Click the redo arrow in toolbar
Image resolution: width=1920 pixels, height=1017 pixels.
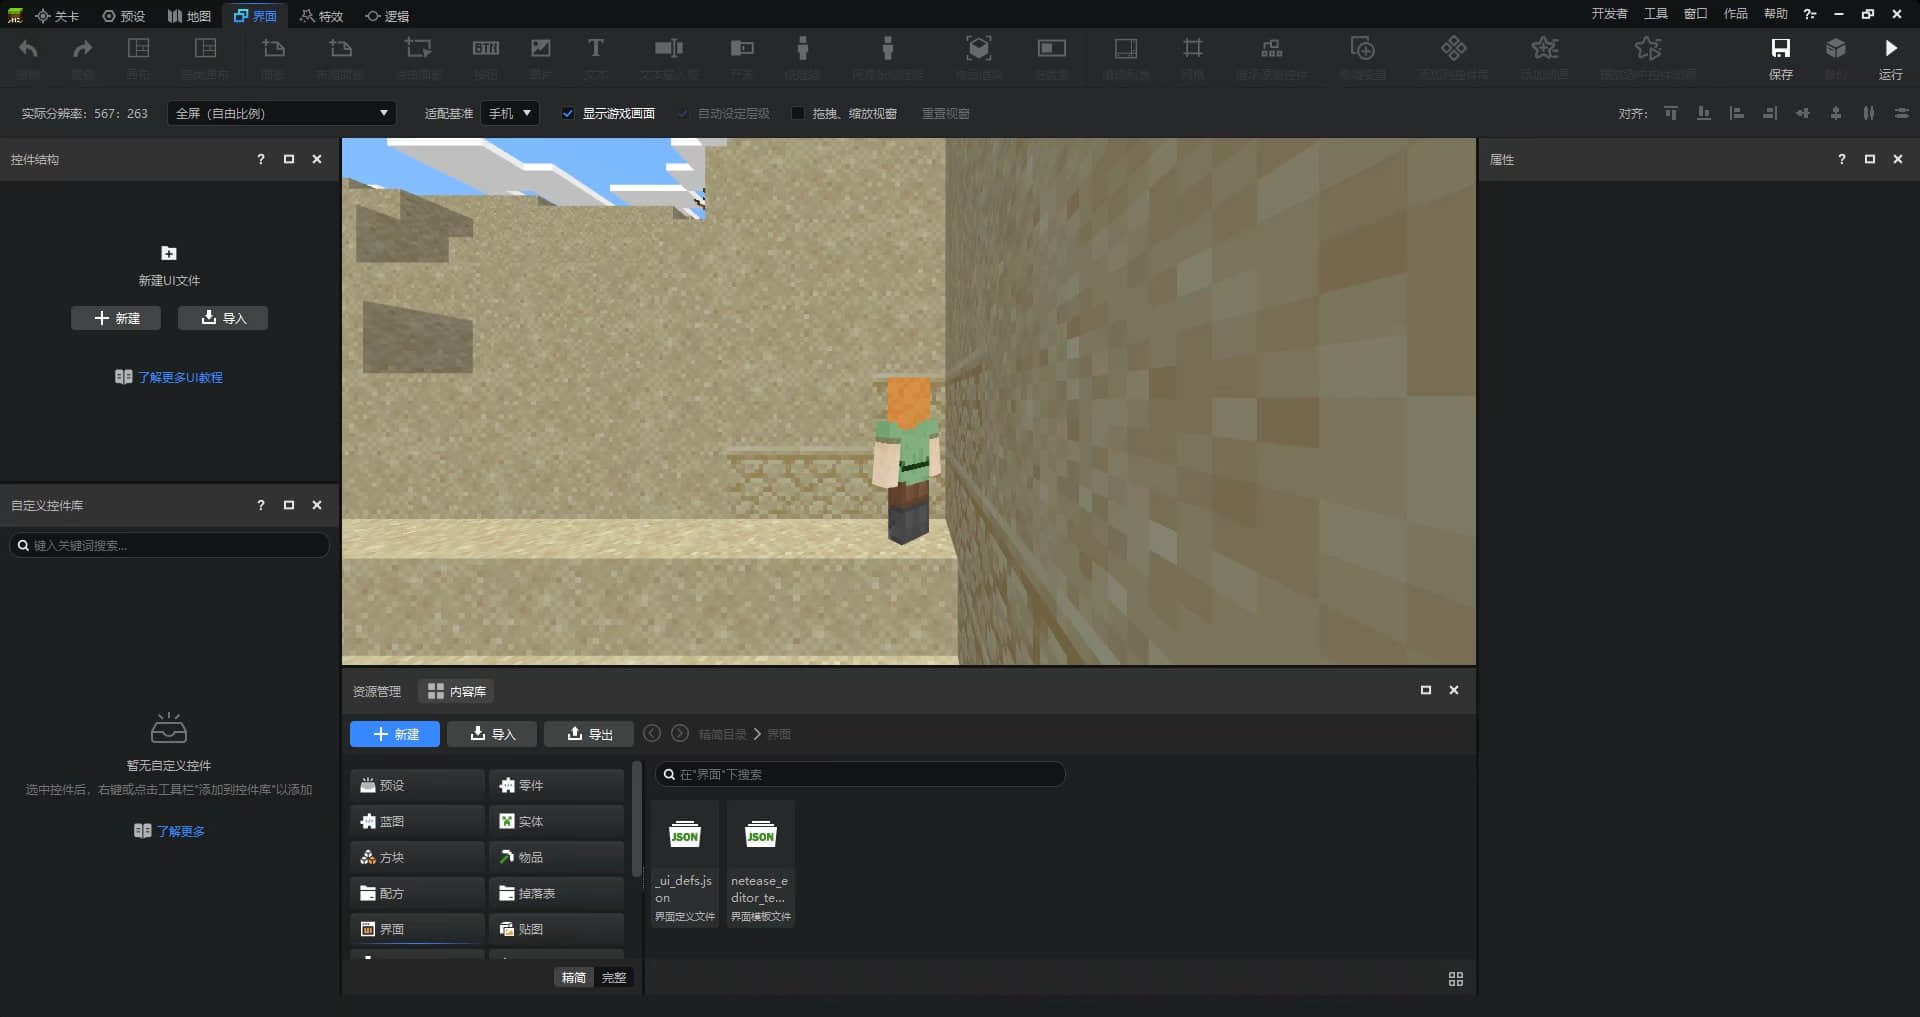[82, 49]
